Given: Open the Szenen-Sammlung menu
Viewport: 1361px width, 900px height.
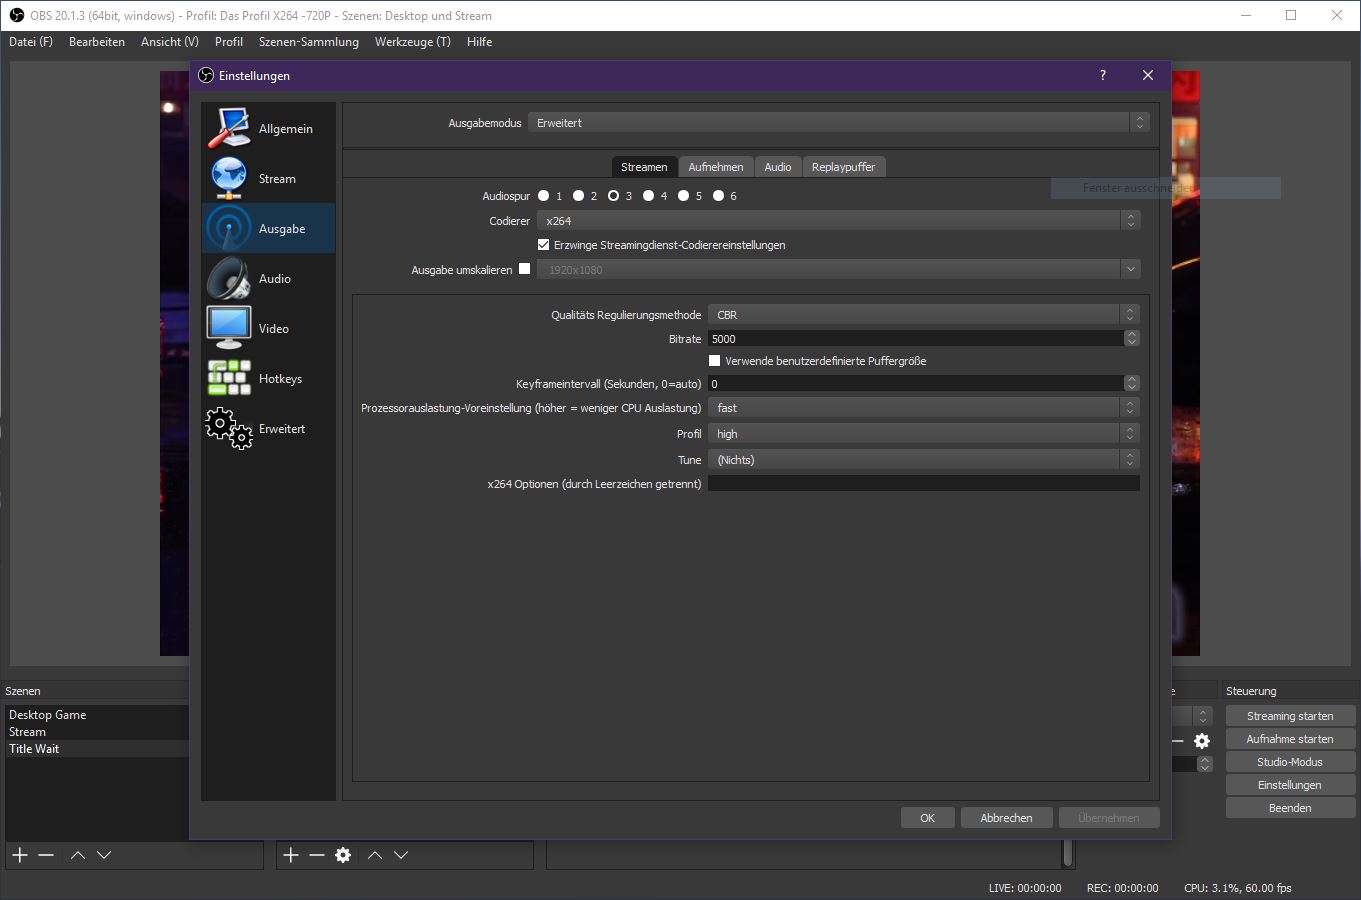Looking at the screenshot, I should pyautogui.click(x=309, y=42).
